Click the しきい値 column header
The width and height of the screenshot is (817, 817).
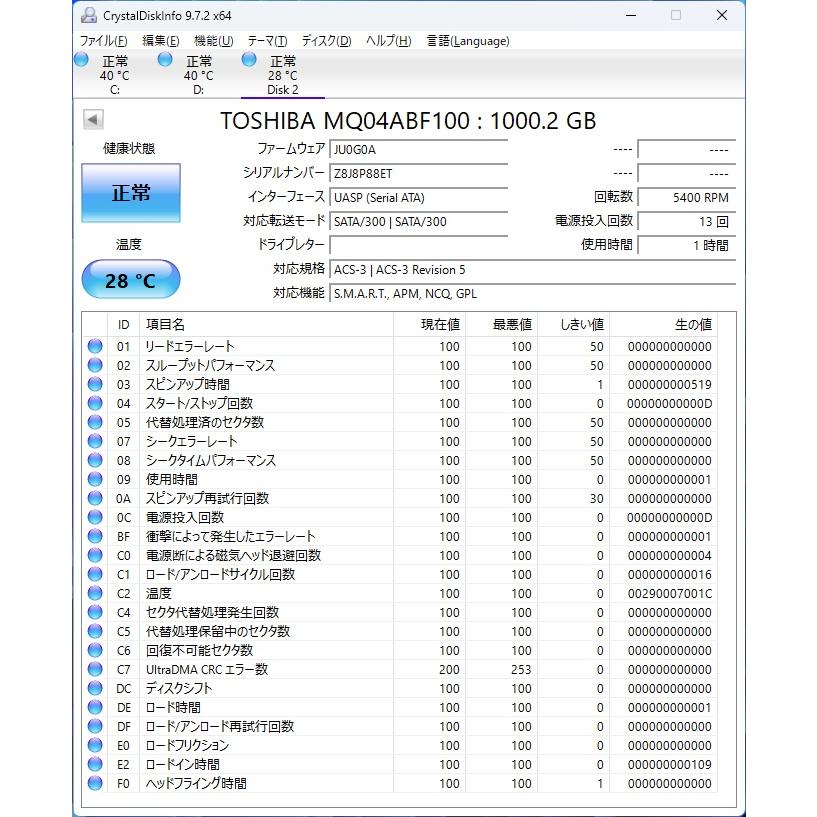coord(573,325)
